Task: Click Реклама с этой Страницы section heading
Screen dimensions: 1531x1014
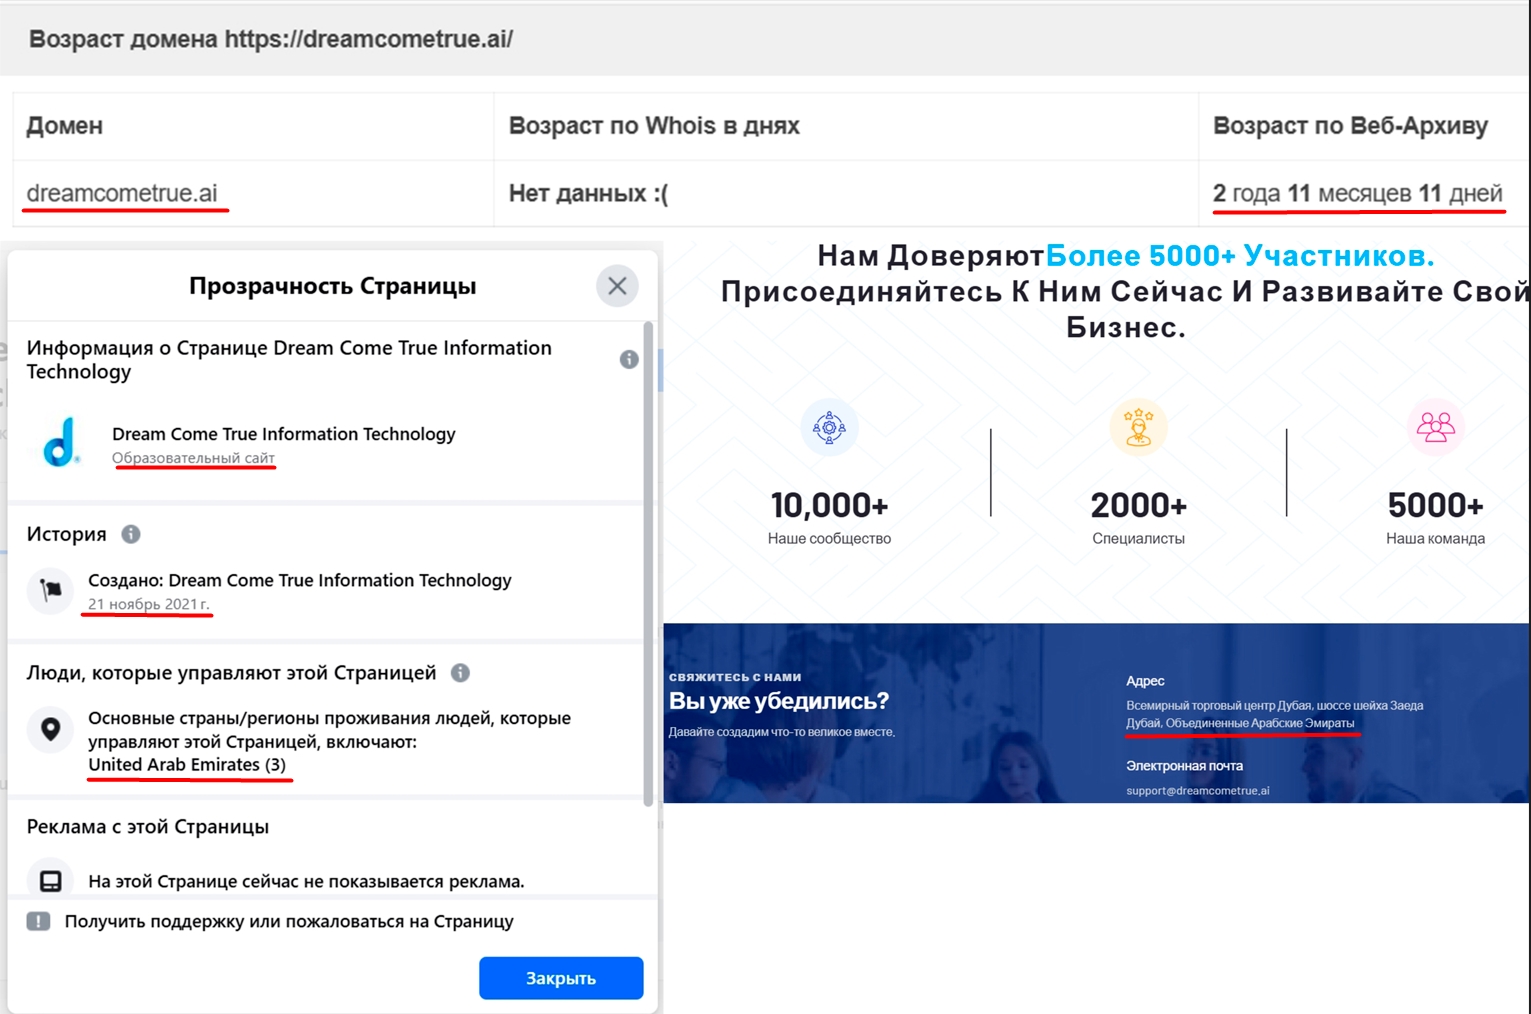Action: [x=148, y=827]
